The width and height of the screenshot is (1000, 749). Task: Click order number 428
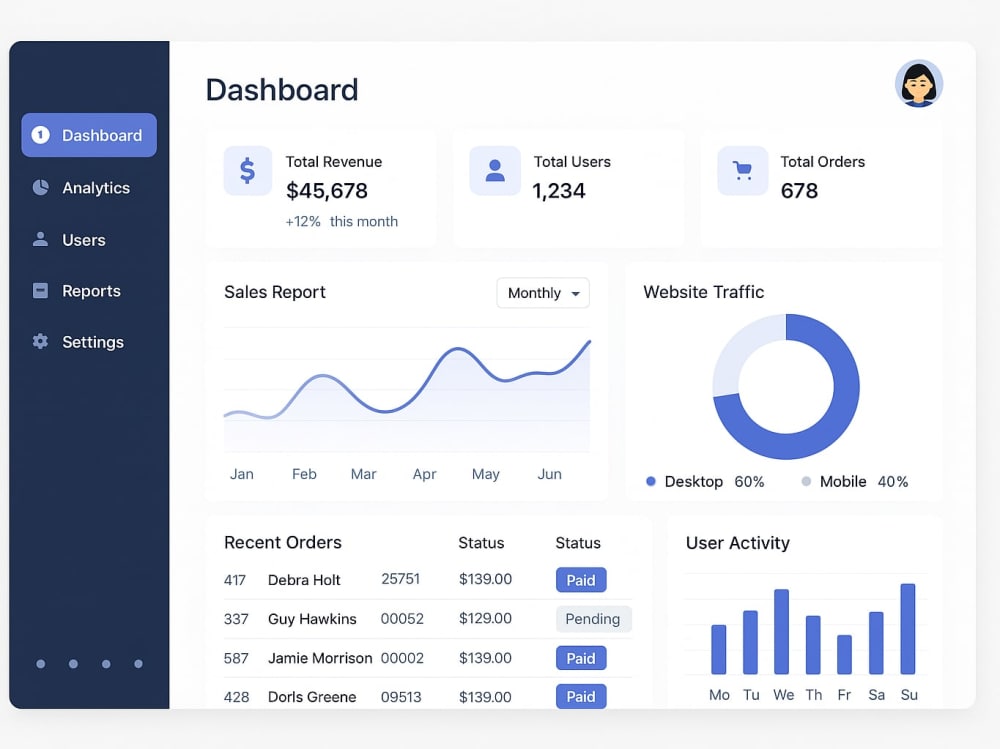236,697
